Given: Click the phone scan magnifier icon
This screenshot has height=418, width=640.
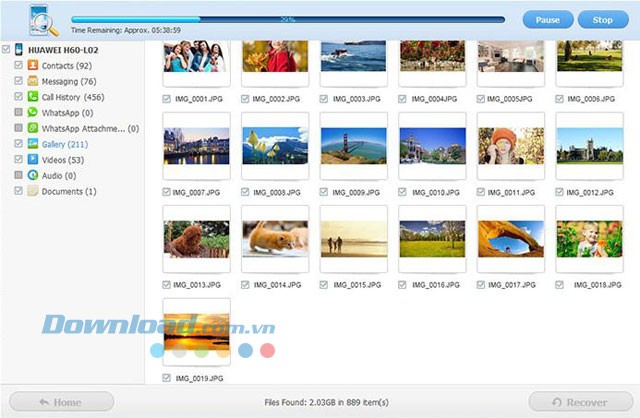Looking at the screenshot, I should pyautogui.click(x=44, y=20).
